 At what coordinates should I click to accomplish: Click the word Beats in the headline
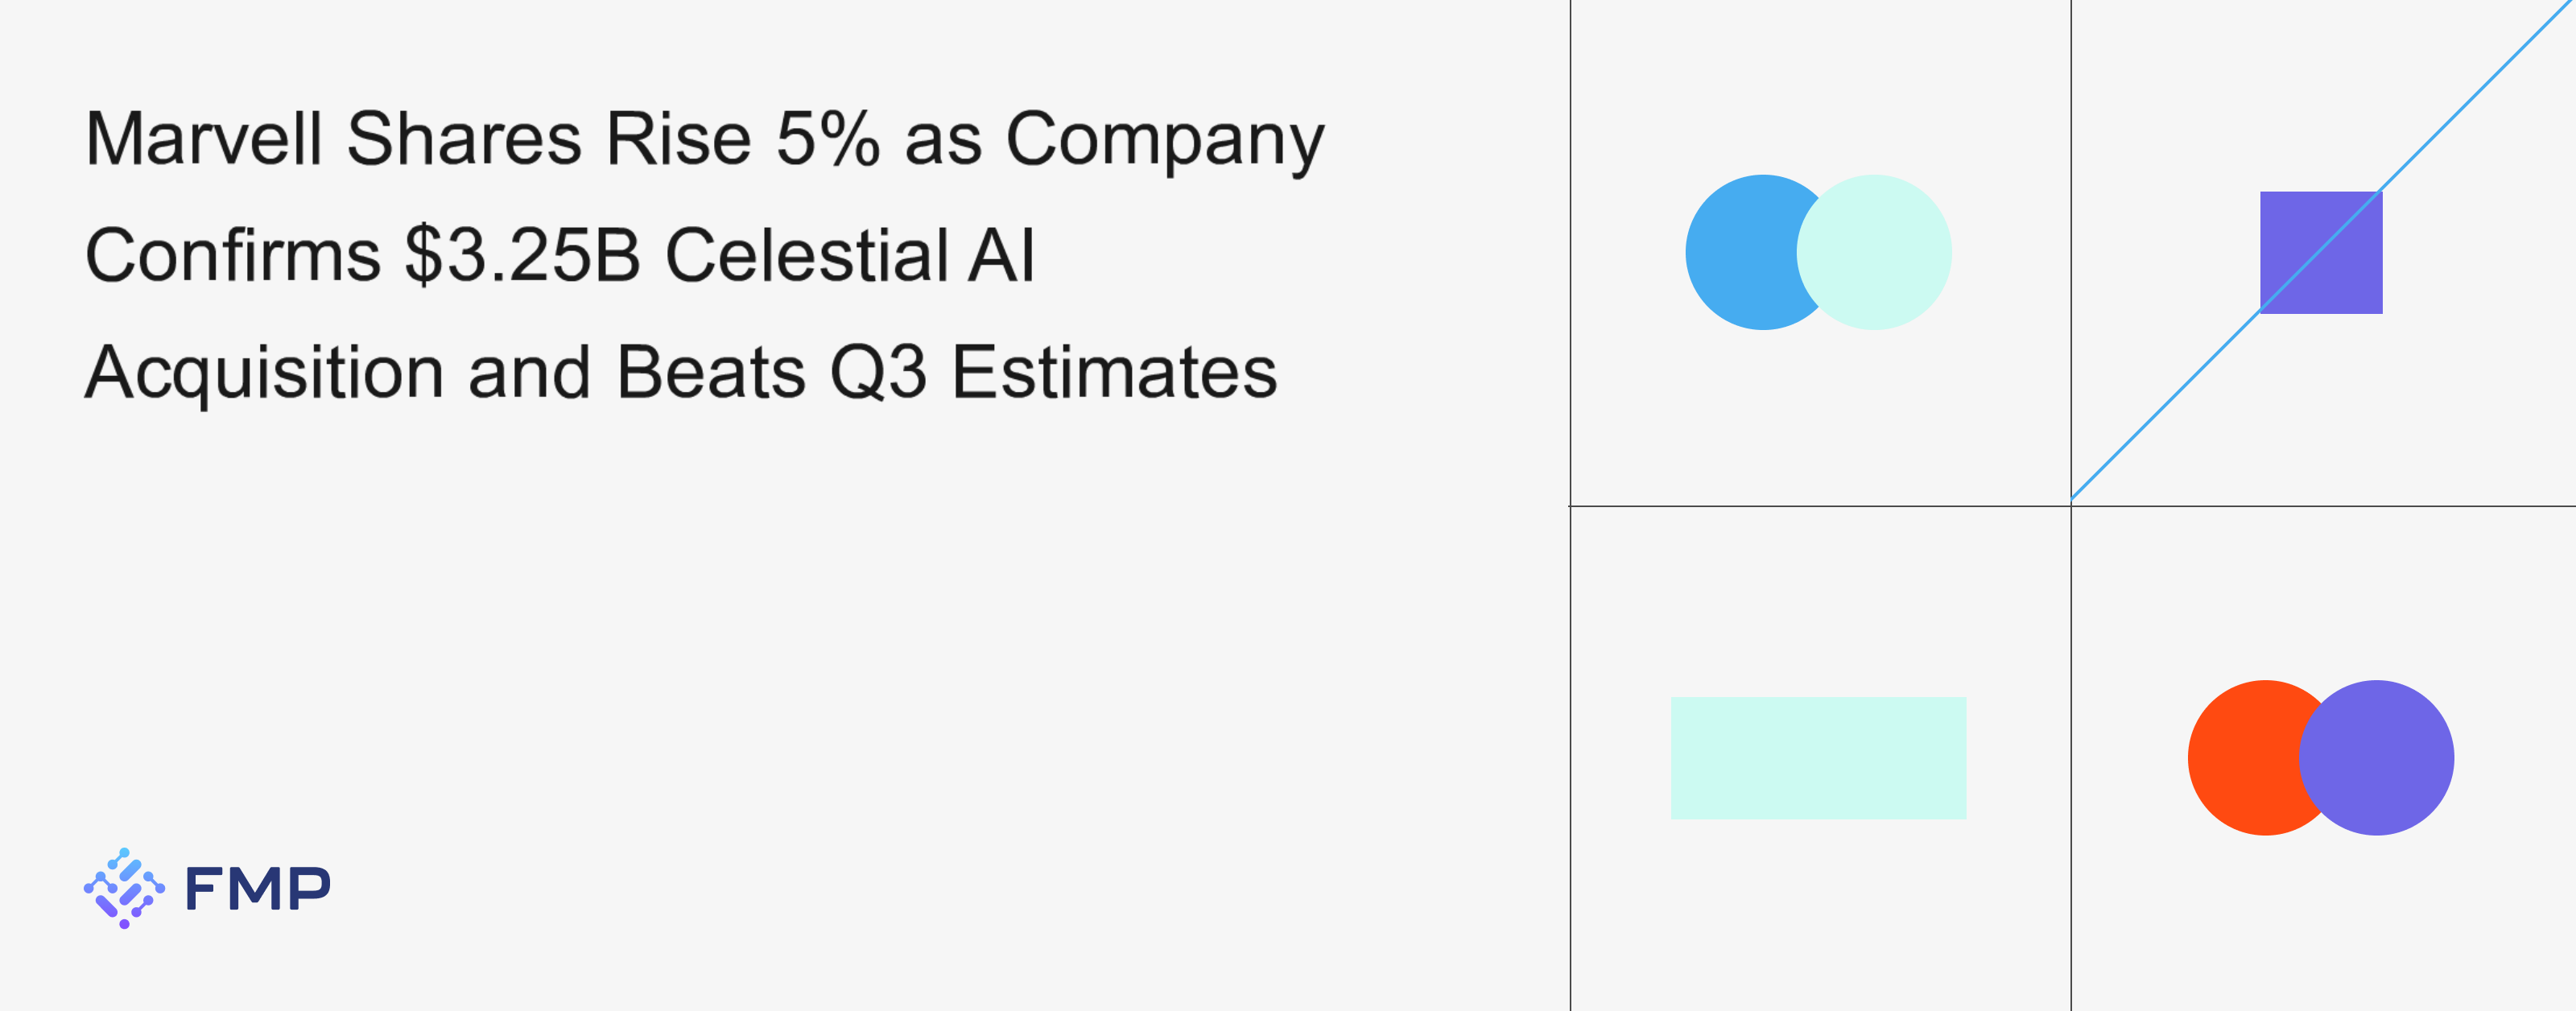tap(711, 372)
